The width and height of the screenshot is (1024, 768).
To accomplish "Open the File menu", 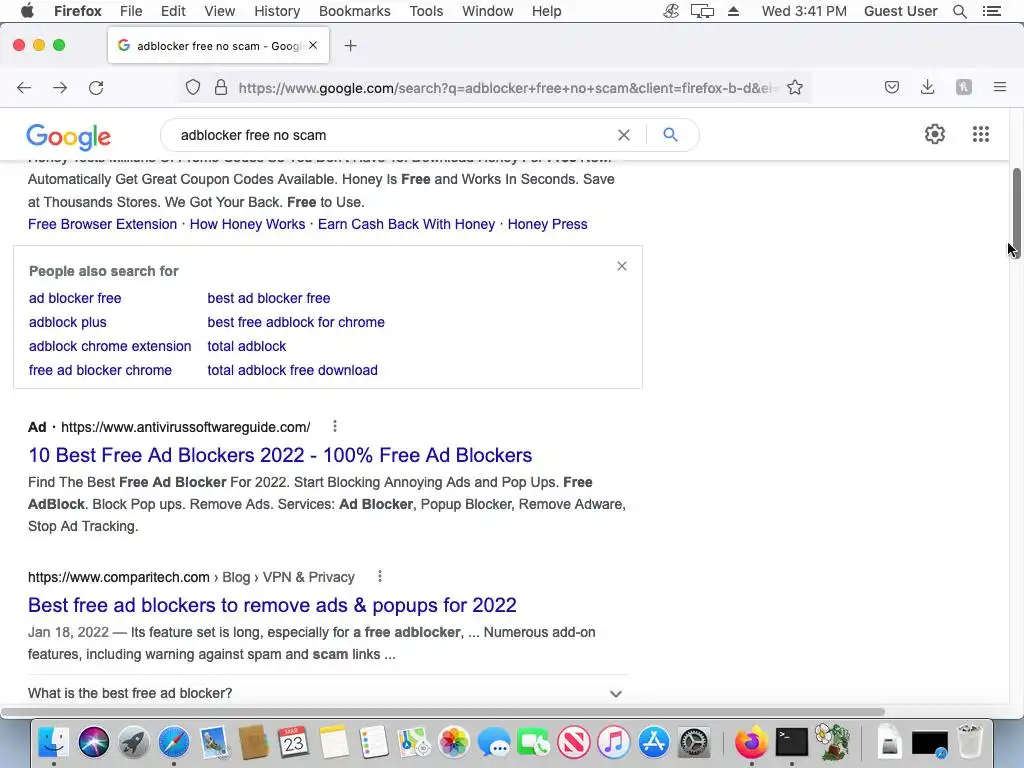I will pyautogui.click(x=131, y=11).
